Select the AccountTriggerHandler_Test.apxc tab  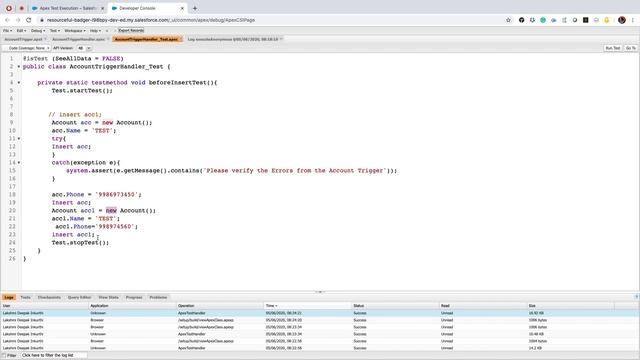click(146, 40)
